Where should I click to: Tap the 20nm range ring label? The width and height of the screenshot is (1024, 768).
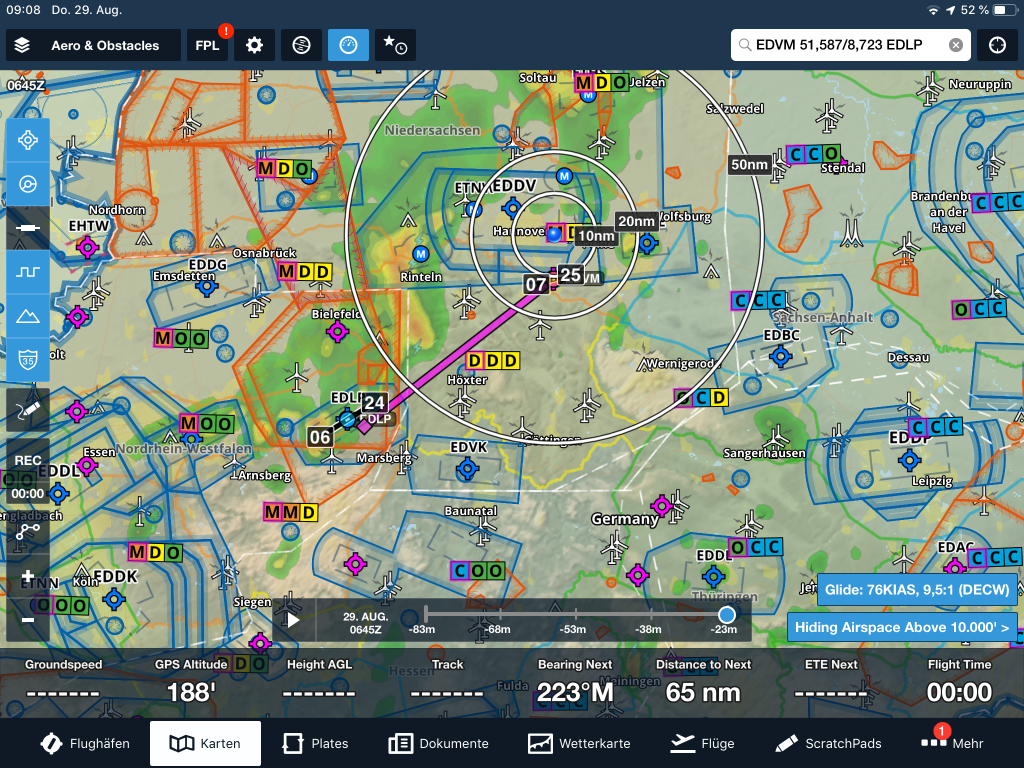[x=636, y=221]
